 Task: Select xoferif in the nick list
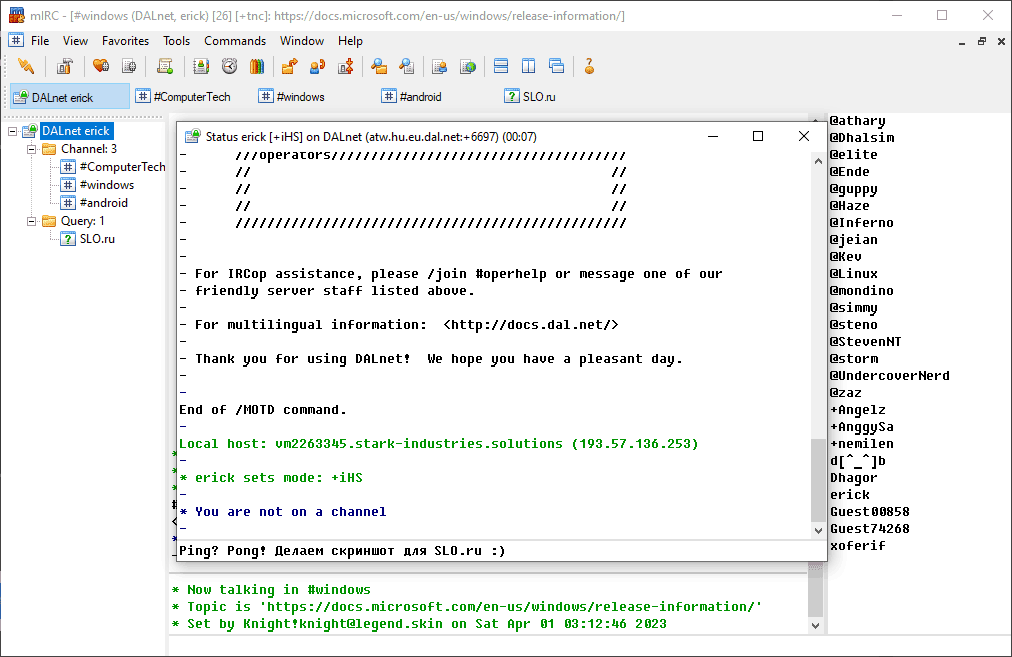[857, 546]
